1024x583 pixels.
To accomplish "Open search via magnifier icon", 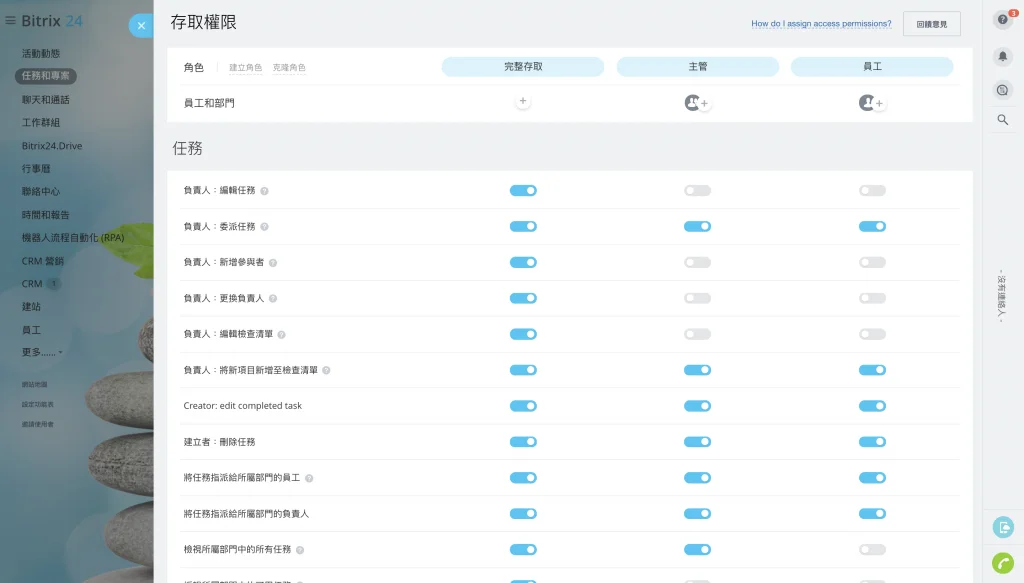I will point(1003,120).
